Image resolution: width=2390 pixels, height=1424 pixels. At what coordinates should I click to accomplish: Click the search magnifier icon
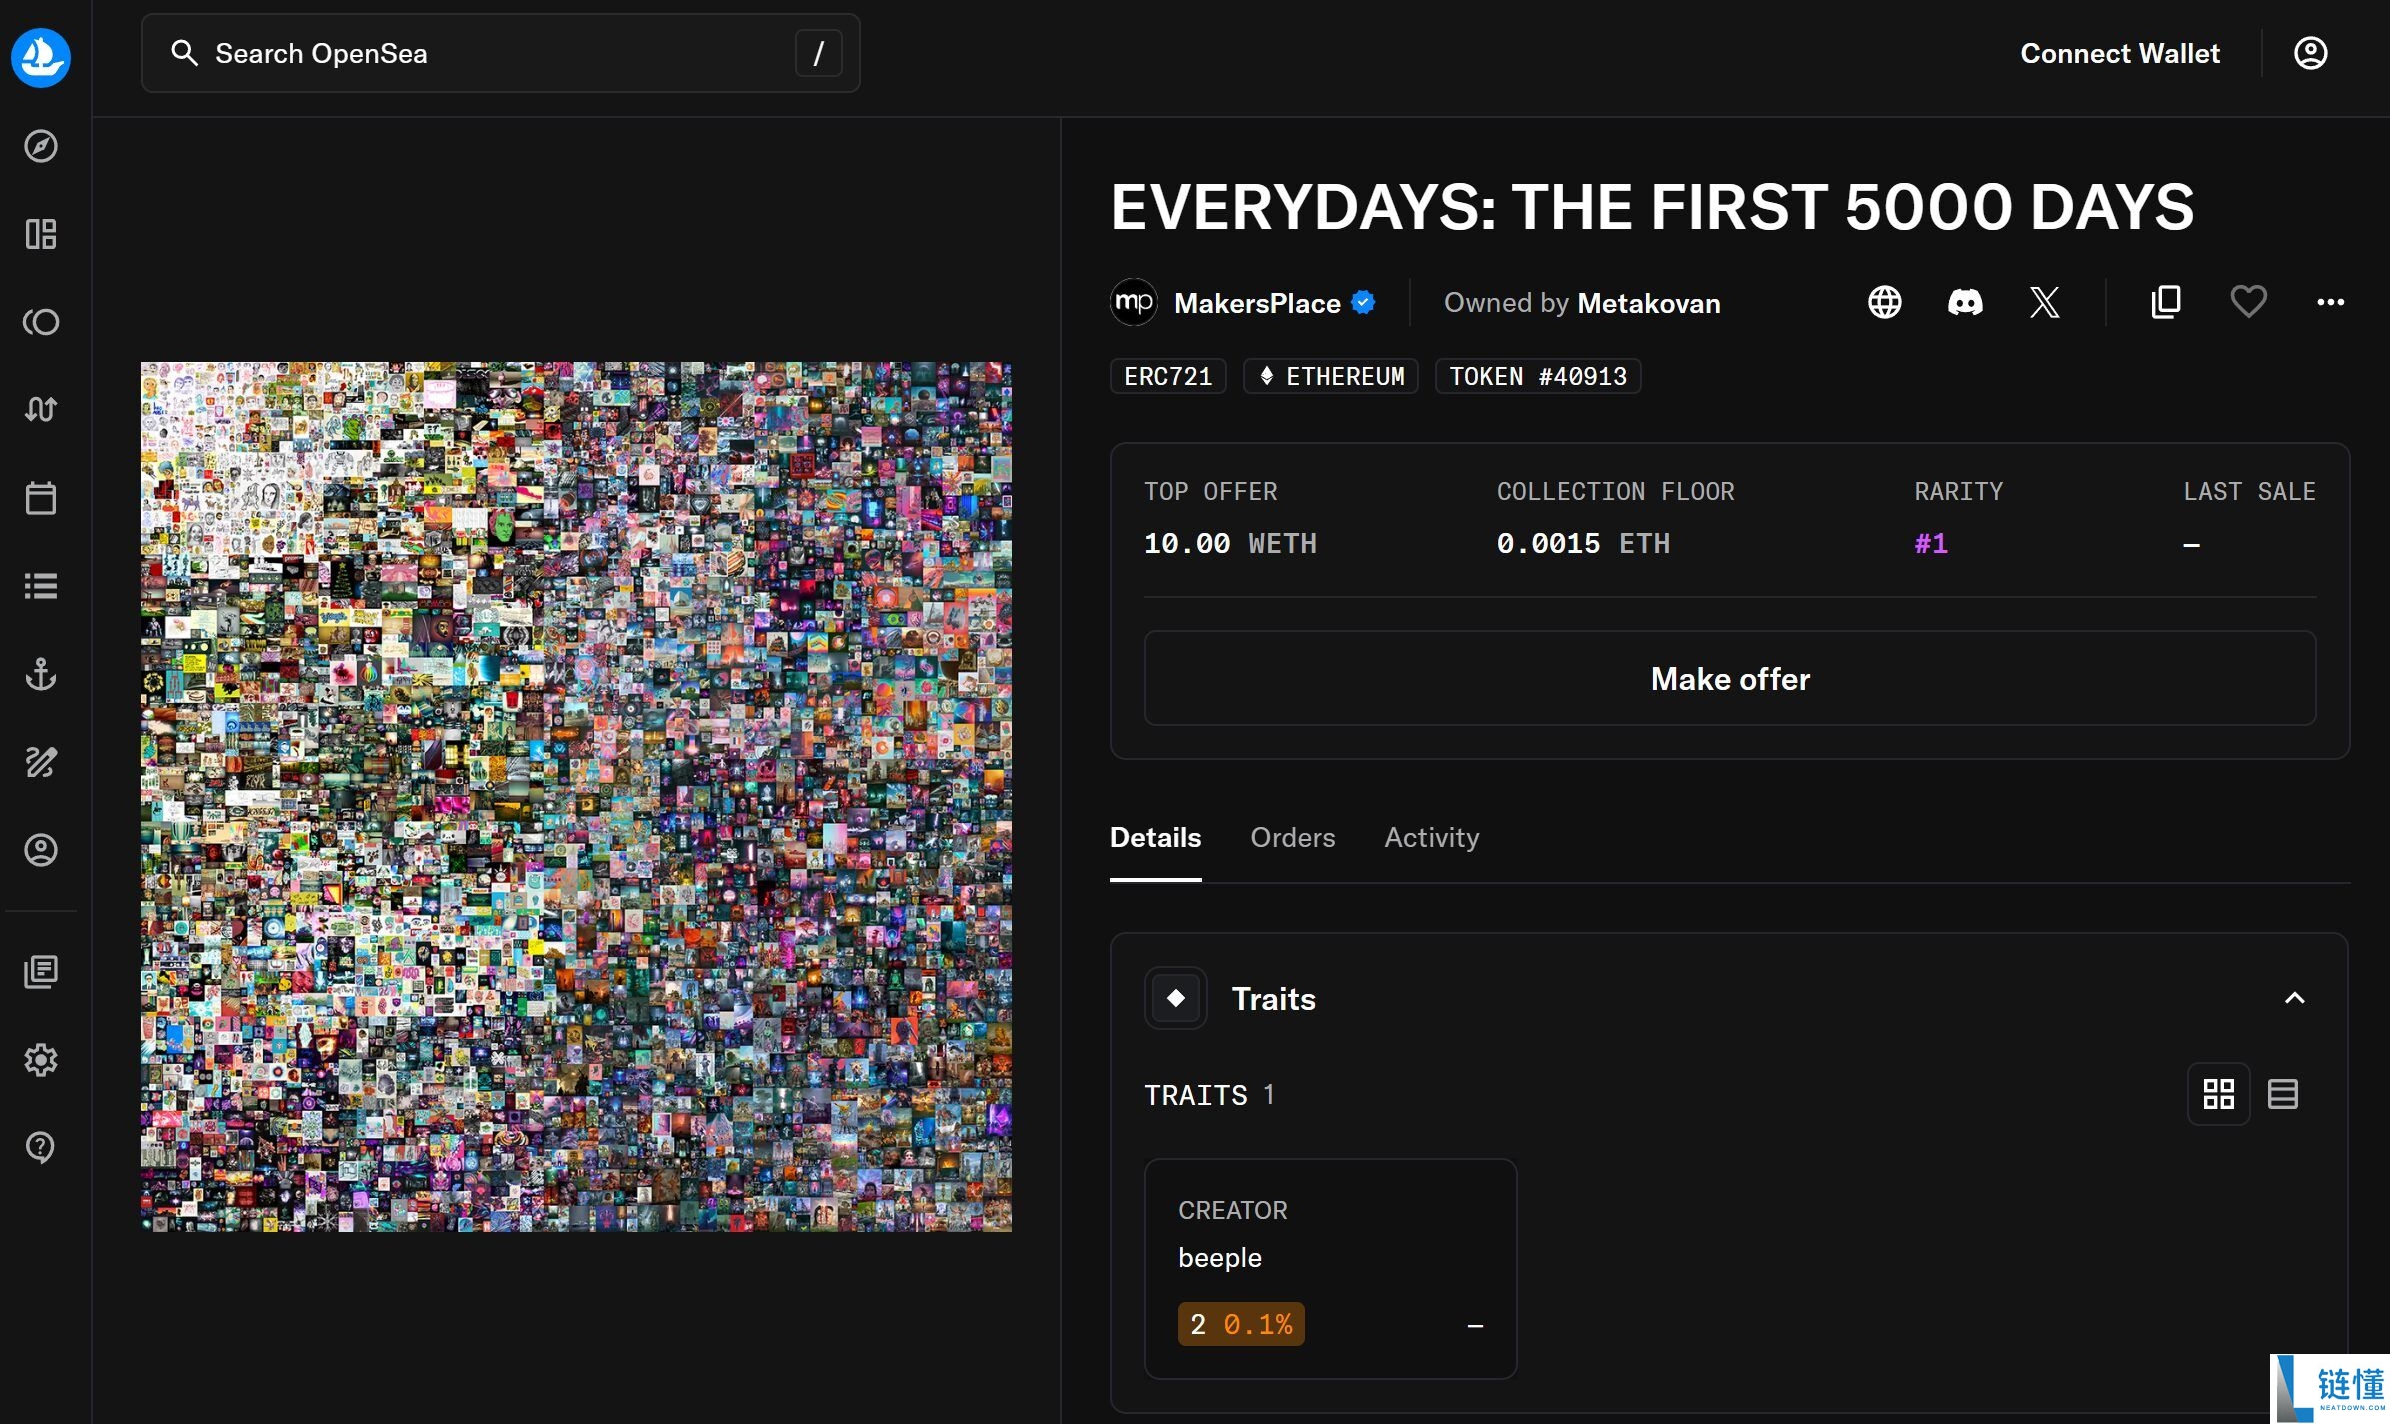(184, 53)
